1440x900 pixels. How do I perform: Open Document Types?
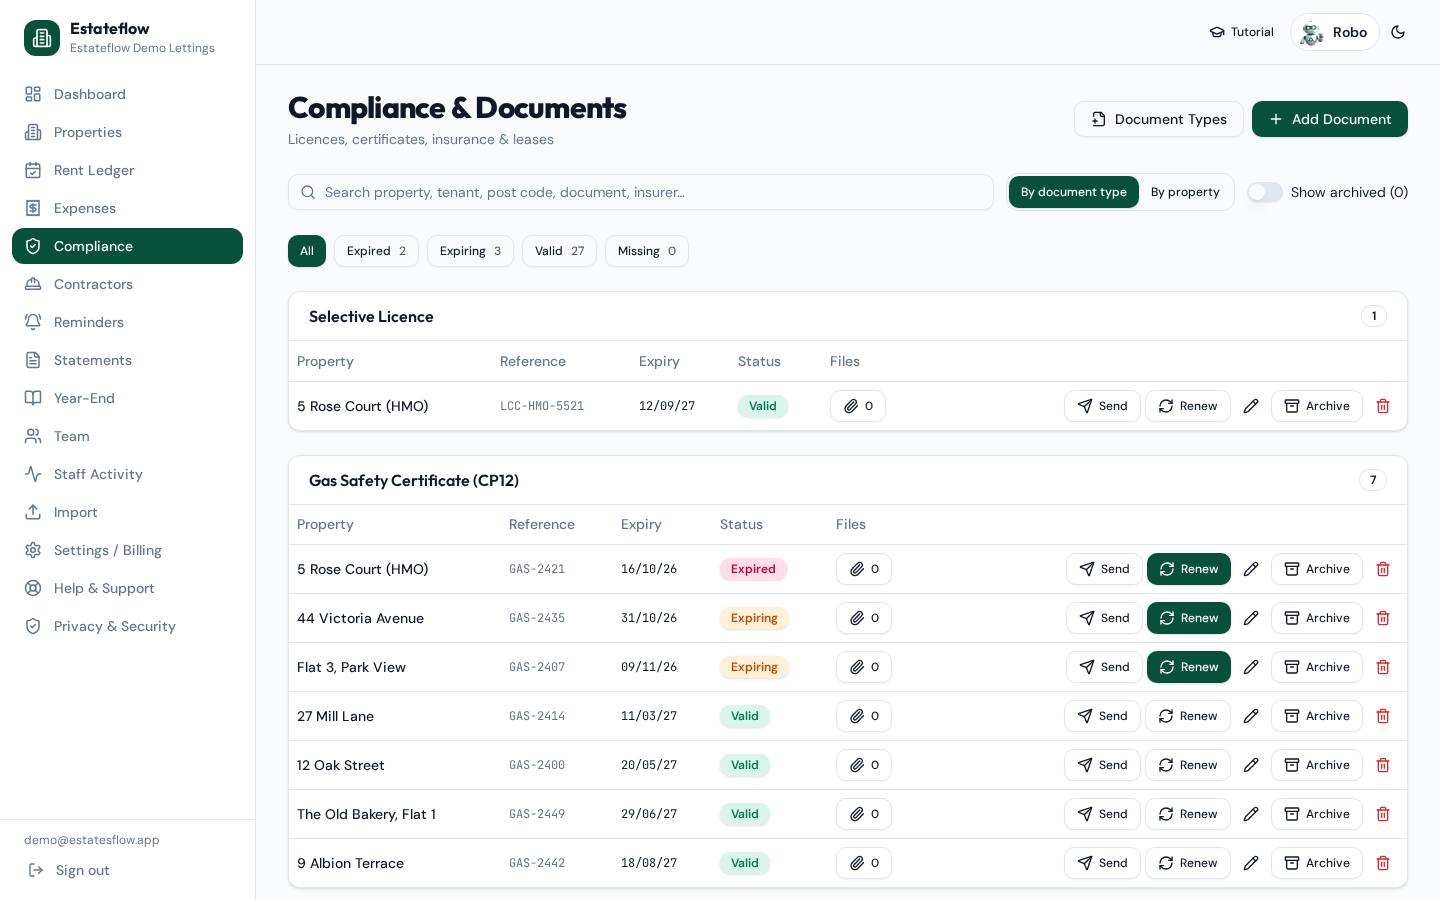(x=1159, y=119)
